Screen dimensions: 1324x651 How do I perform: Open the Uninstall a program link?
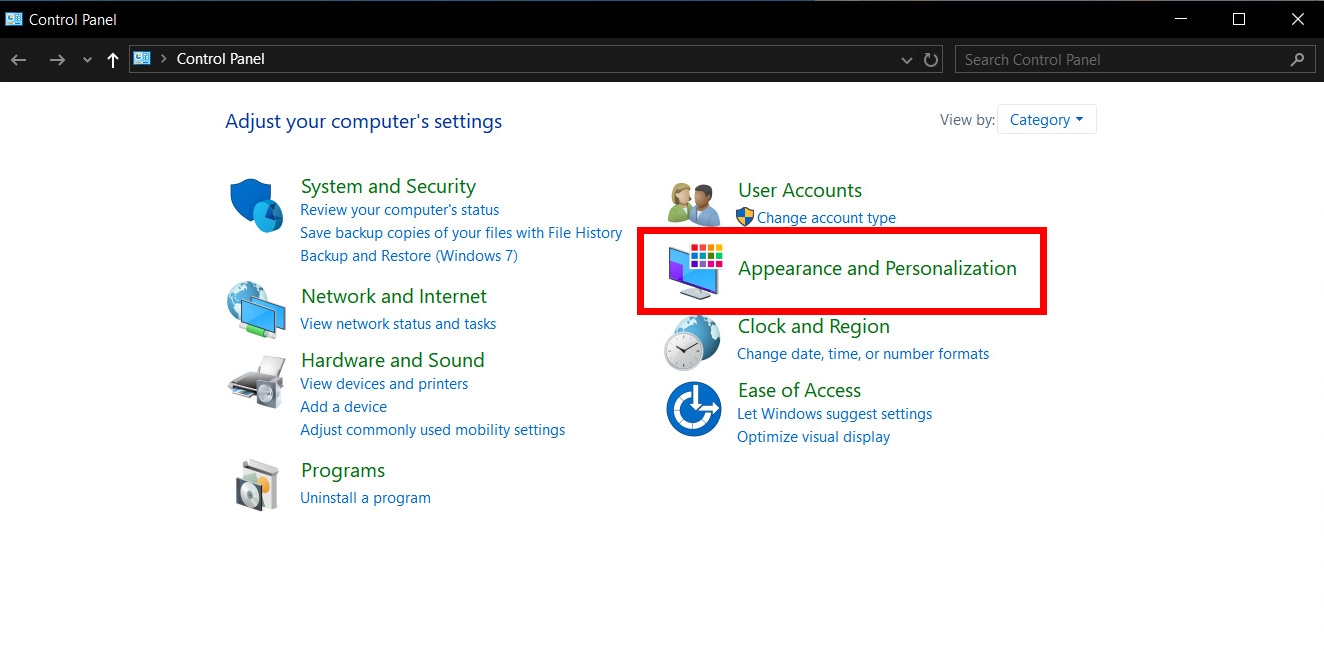[365, 498]
